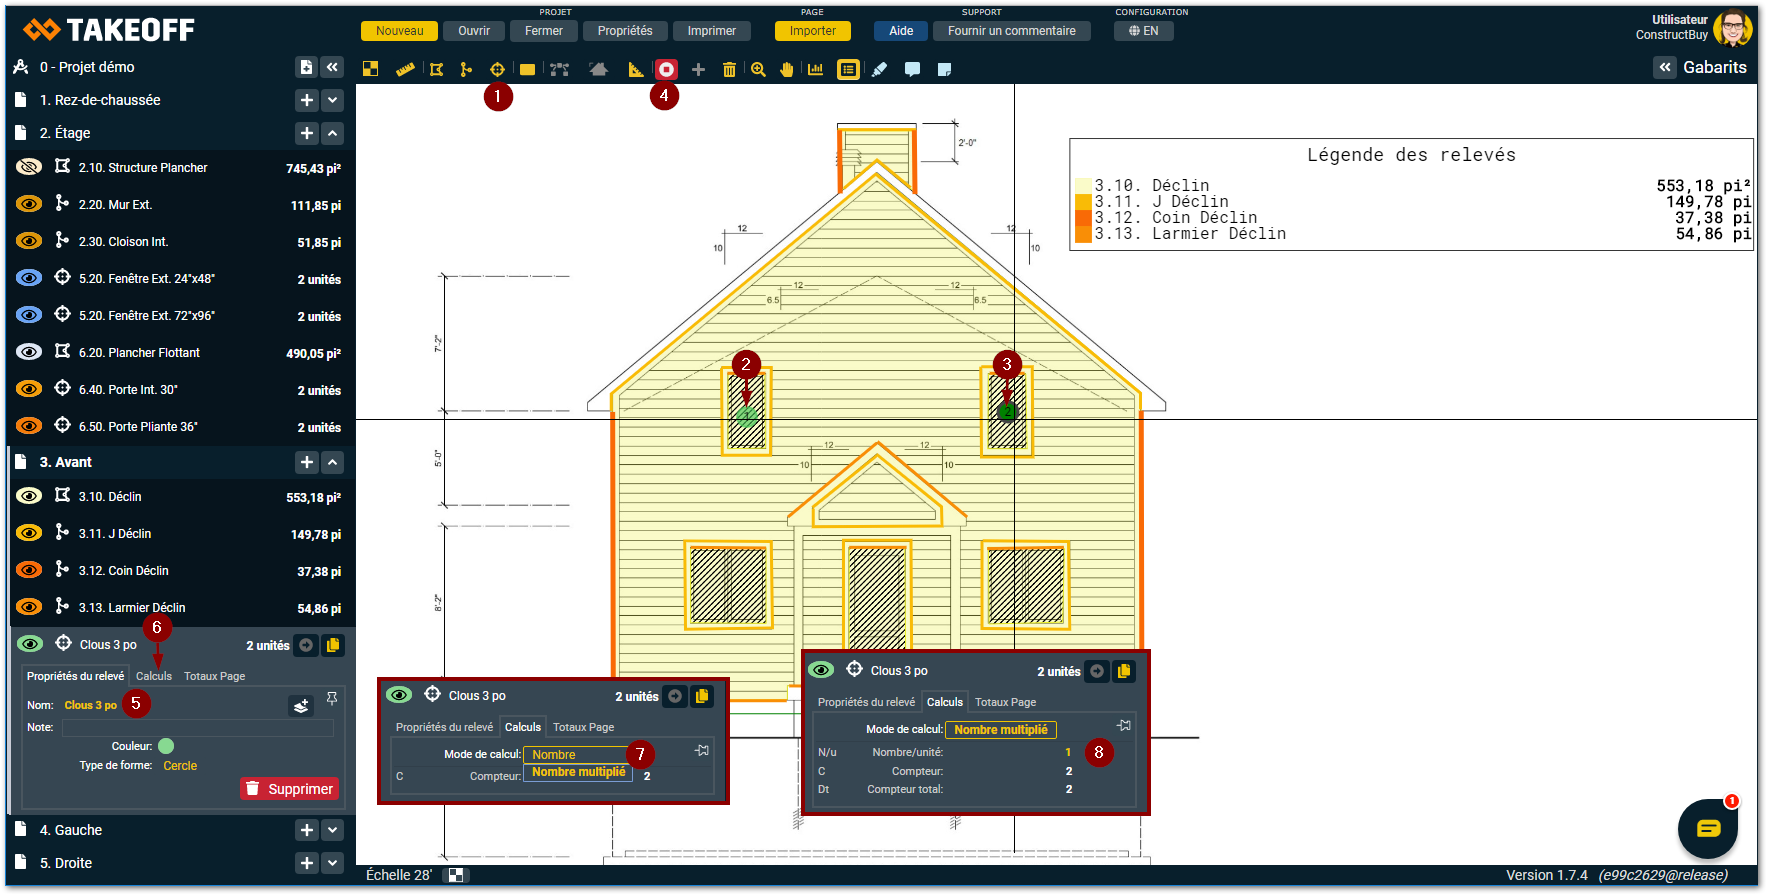1767x895 pixels.
Task: Hide the 2.20. Mur Ext. takeoff
Action: 29,204
